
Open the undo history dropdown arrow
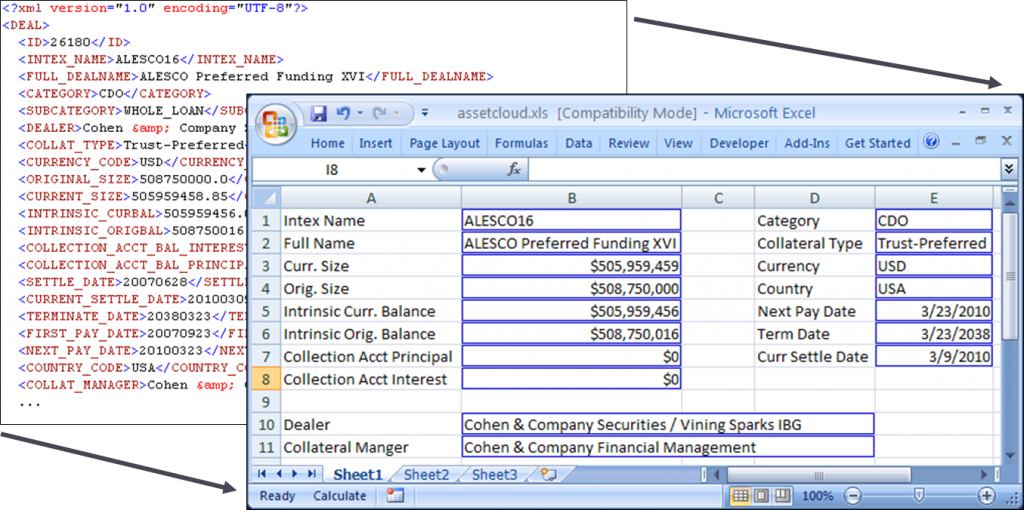click(x=360, y=114)
